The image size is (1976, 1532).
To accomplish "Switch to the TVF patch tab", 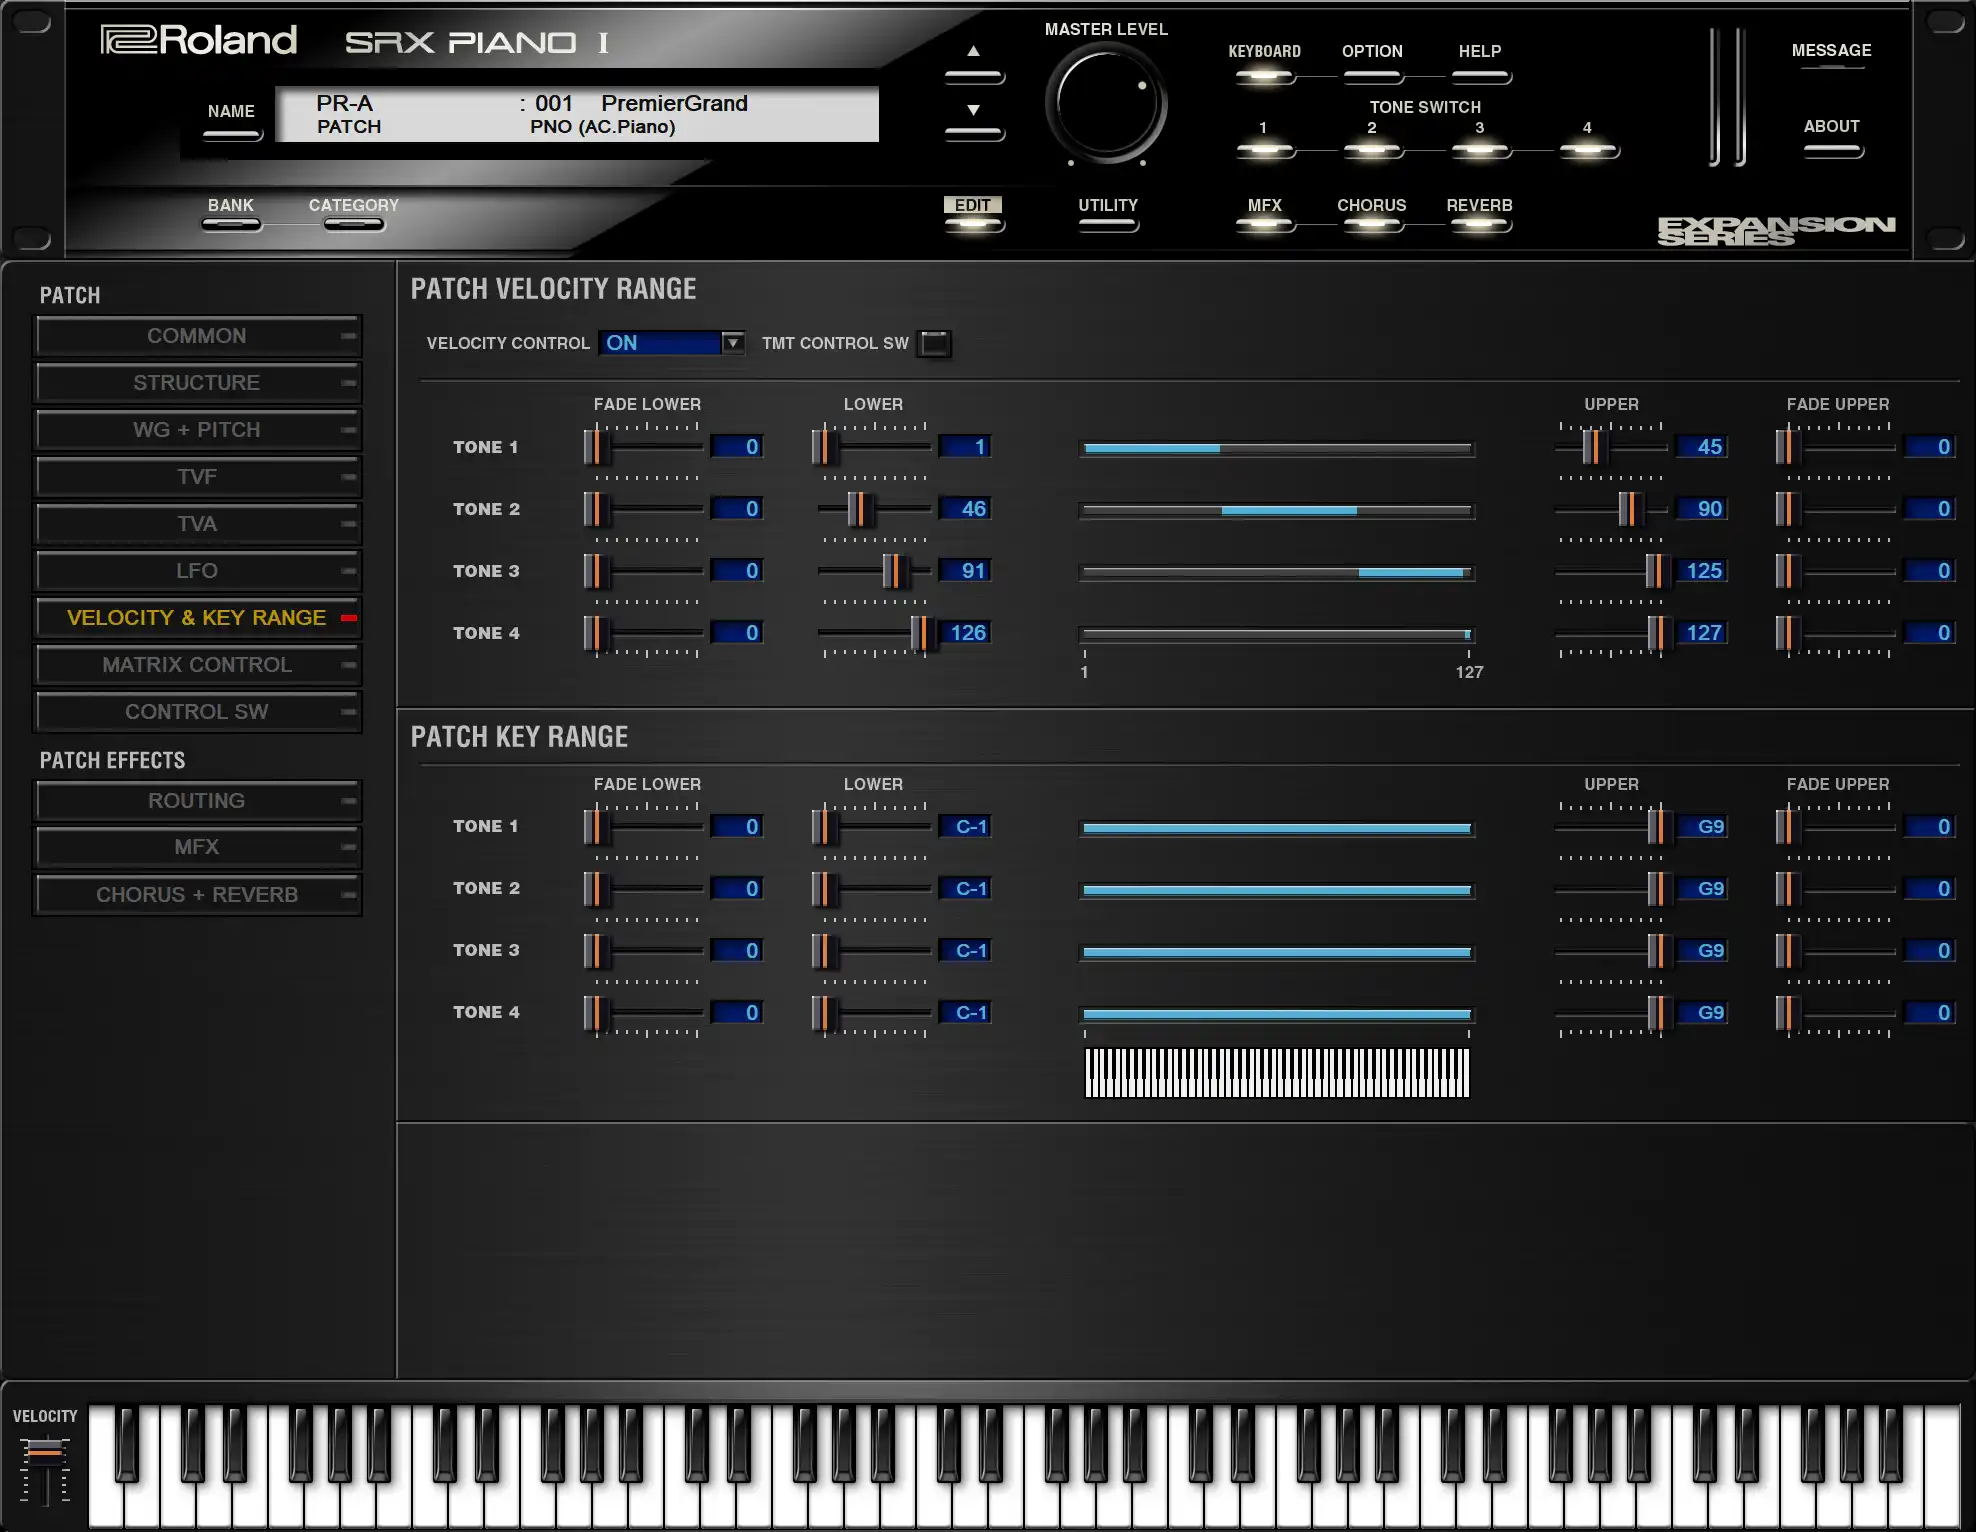I will (x=197, y=477).
